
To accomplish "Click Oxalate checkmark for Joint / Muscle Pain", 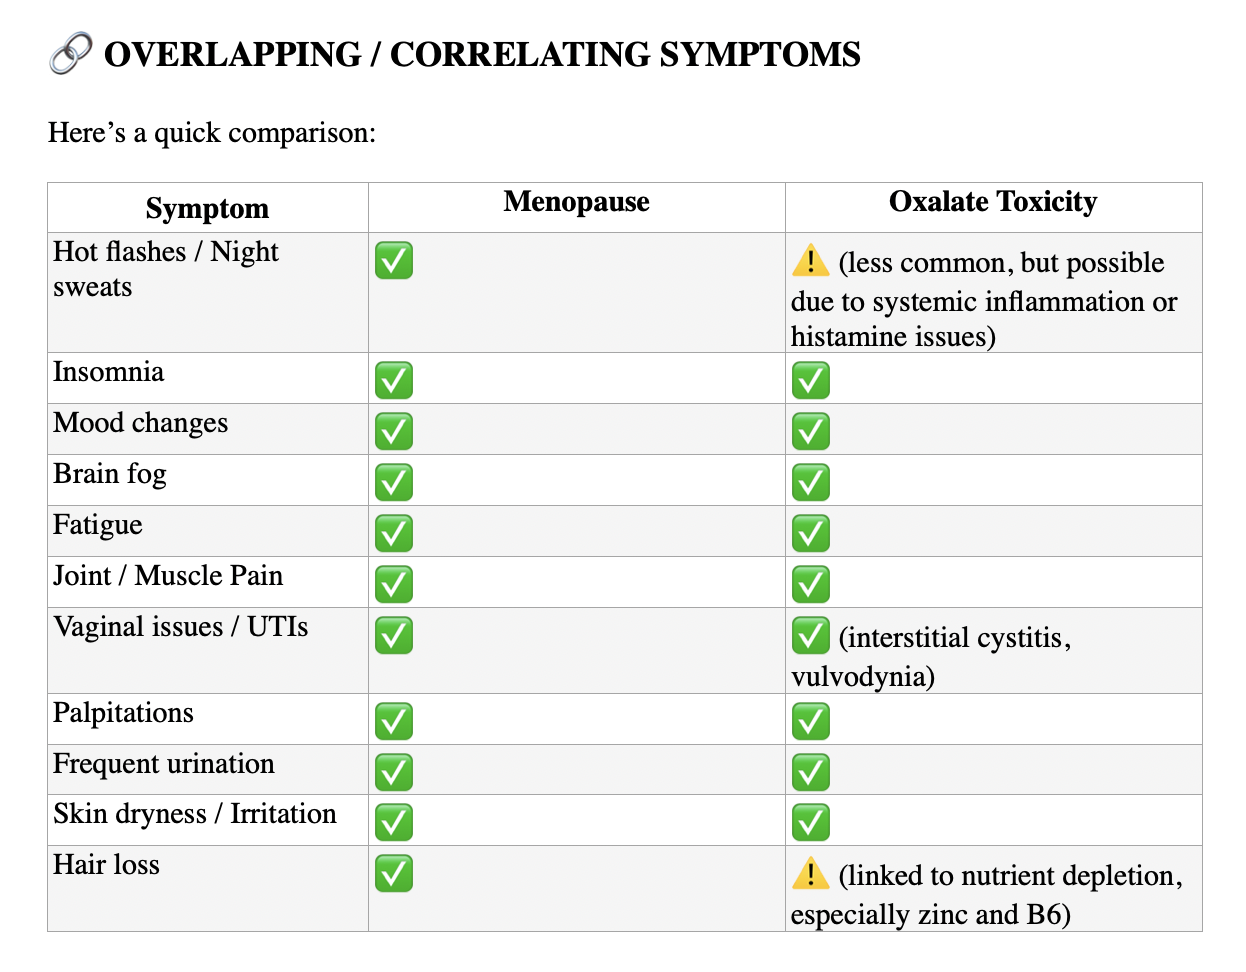I will (811, 584).
